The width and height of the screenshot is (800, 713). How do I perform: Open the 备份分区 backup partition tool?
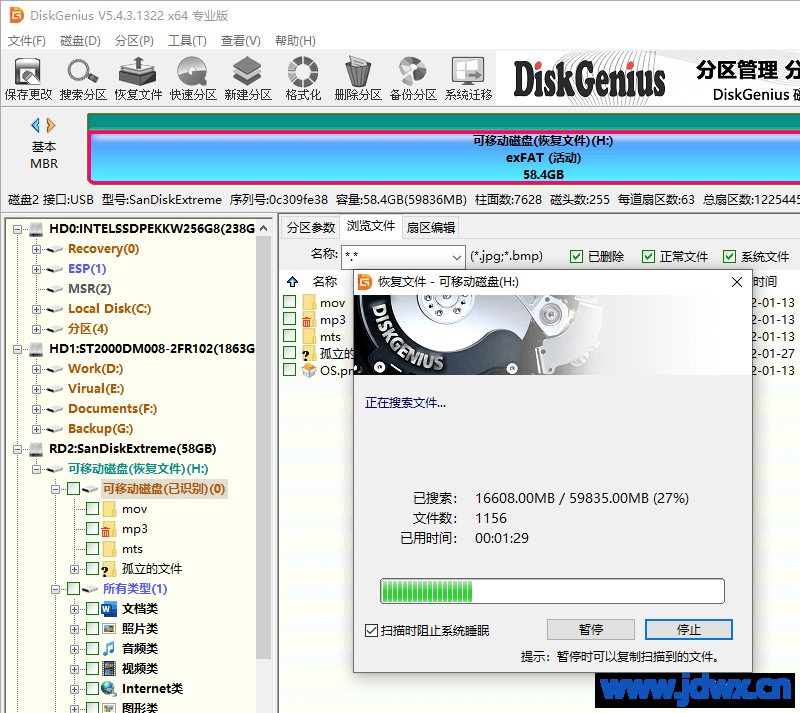pyautogui.click(x=413, y=79)
